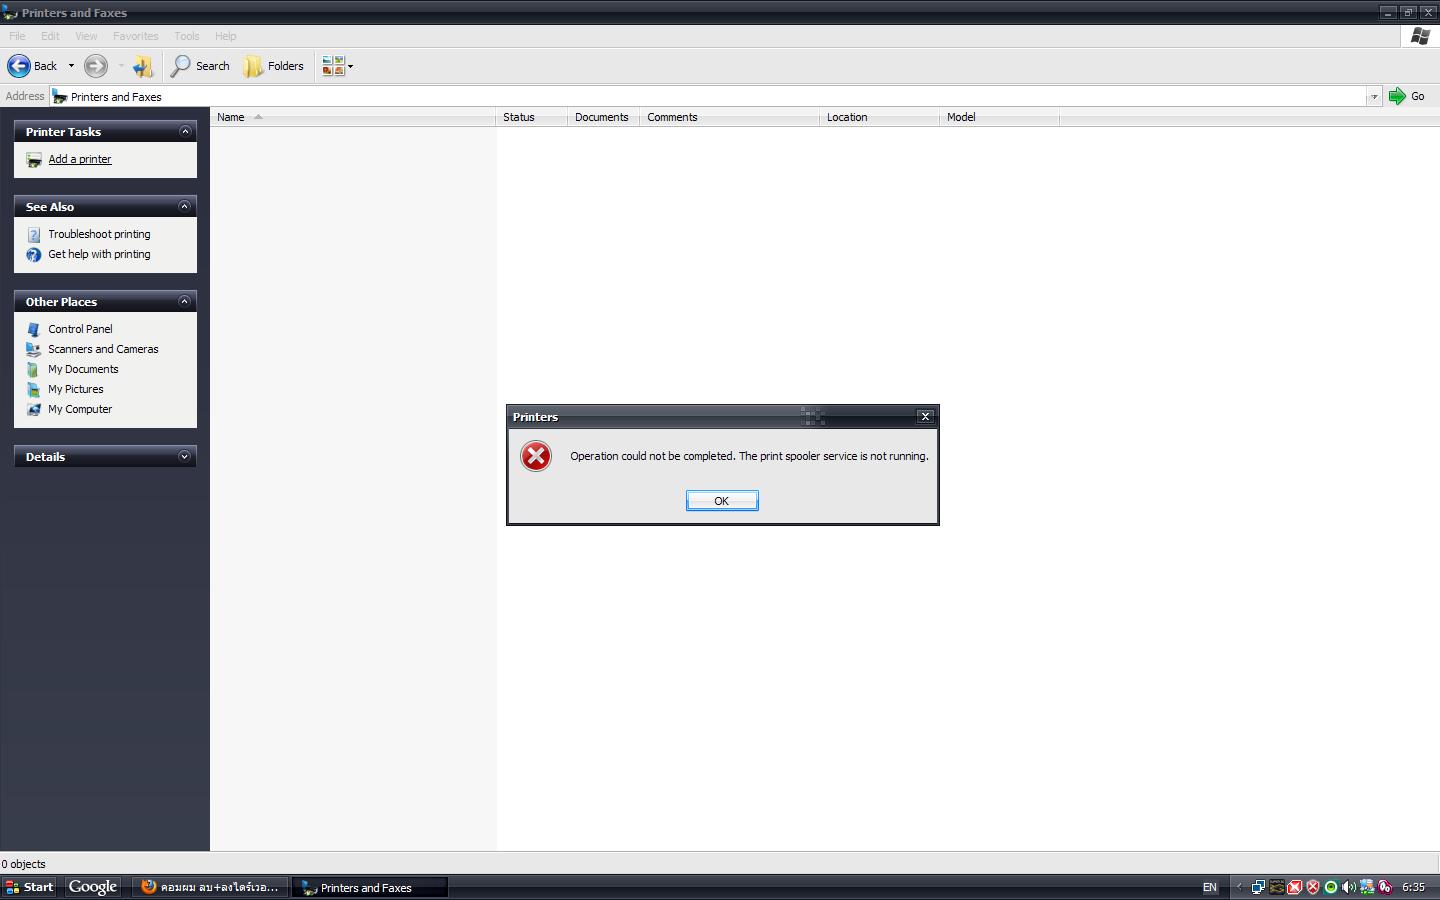Click the Add a printer icon
This screenshot has width=1440, height=900.
[x=34, y=160]
